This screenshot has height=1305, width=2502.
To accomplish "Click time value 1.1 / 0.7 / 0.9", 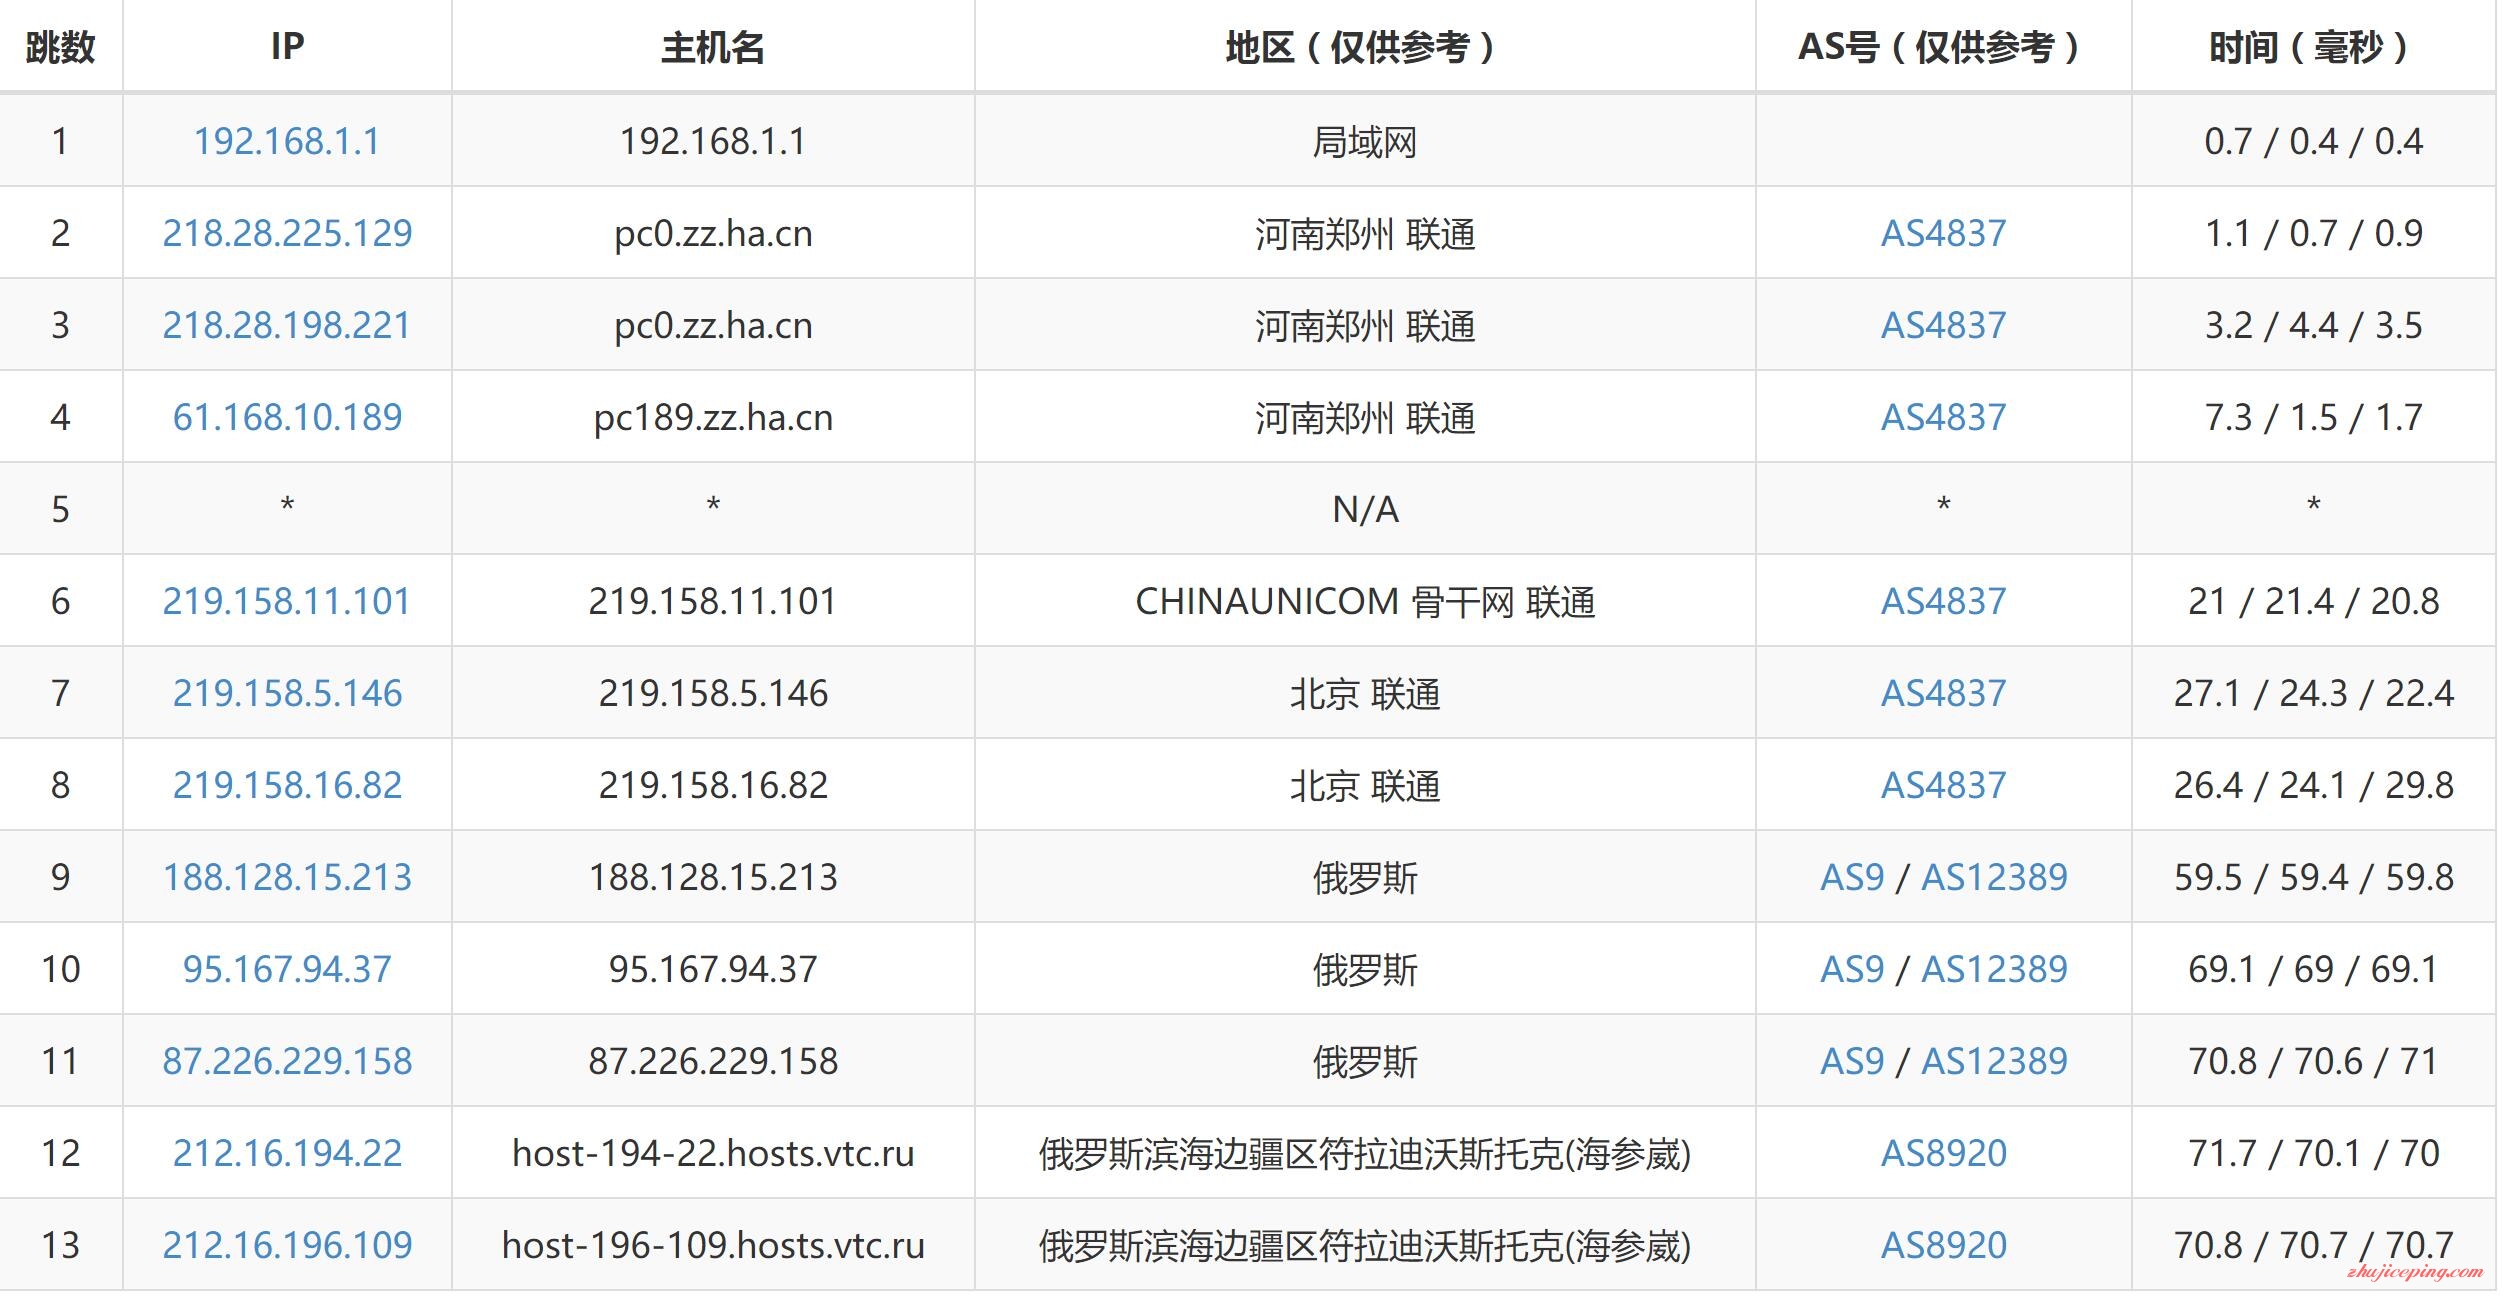I will [x=2313, y=233].
